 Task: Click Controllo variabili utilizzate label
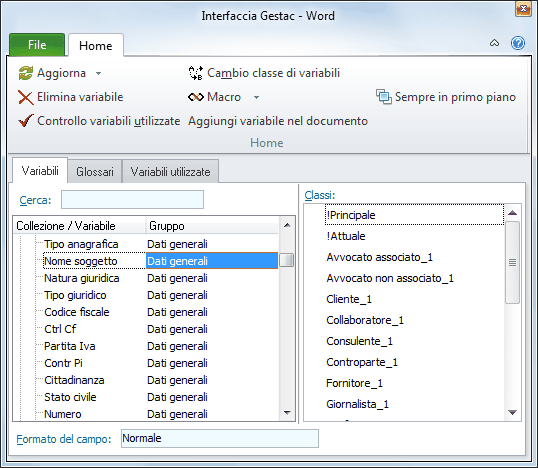tap(108, 121)
